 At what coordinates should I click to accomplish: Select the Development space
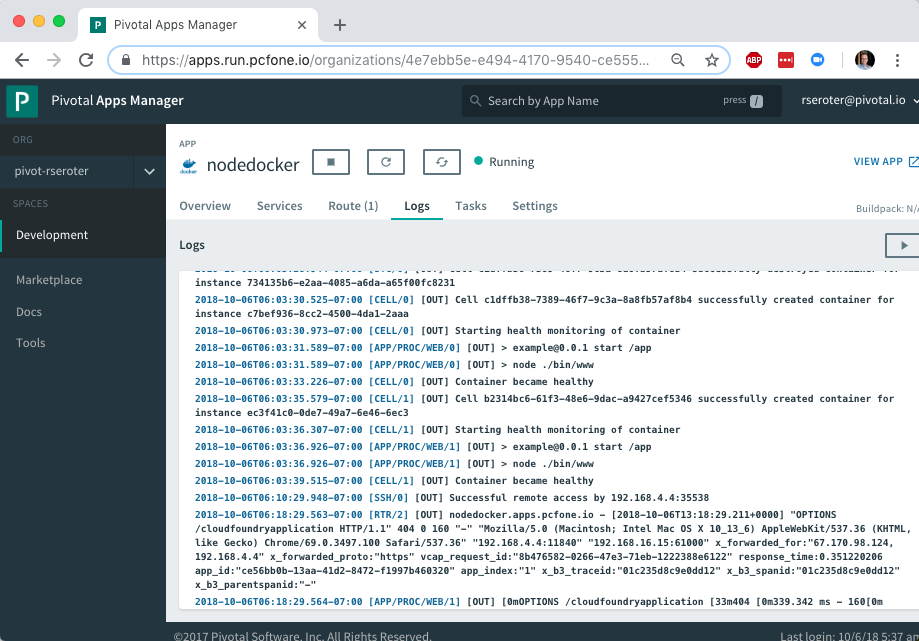click(52, 235)
